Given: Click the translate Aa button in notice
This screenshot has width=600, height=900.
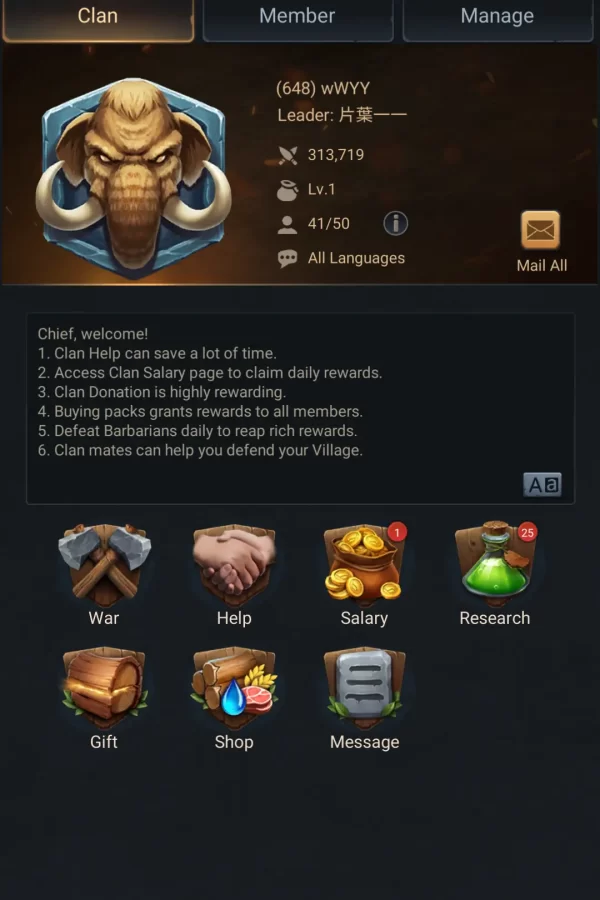Looking at the screenshot, I should click(542, 485).
